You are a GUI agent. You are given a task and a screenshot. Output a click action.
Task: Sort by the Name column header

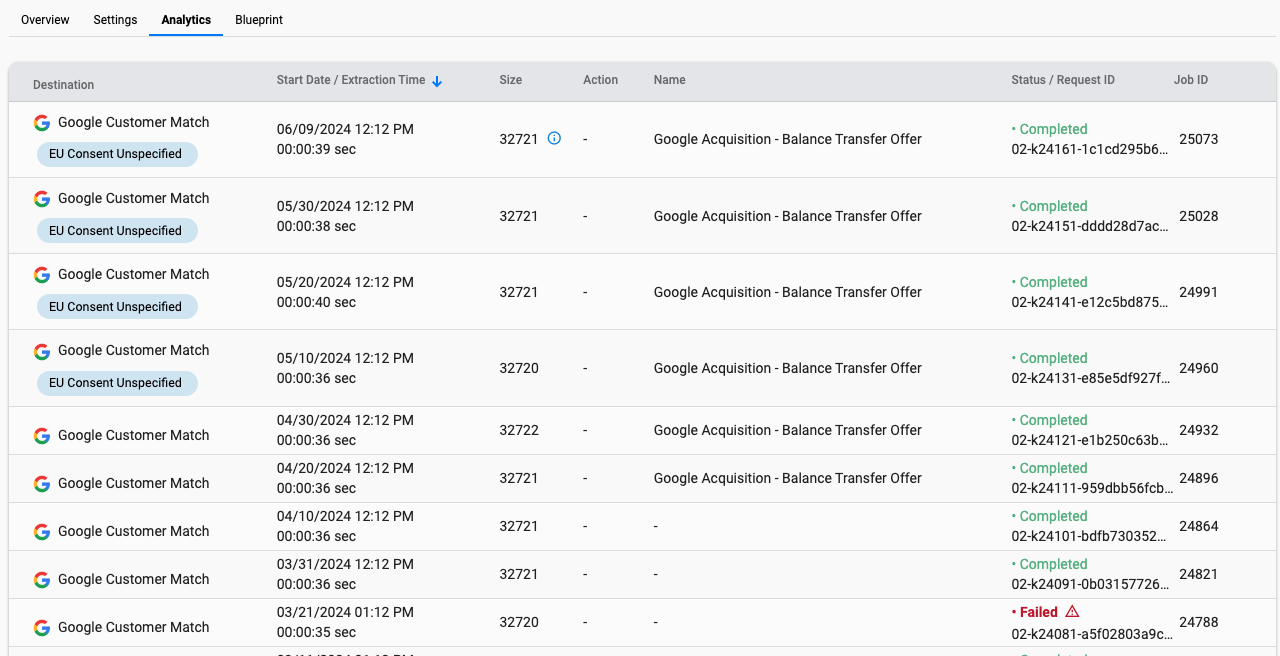pyautogui.click(x=670, y=80)
